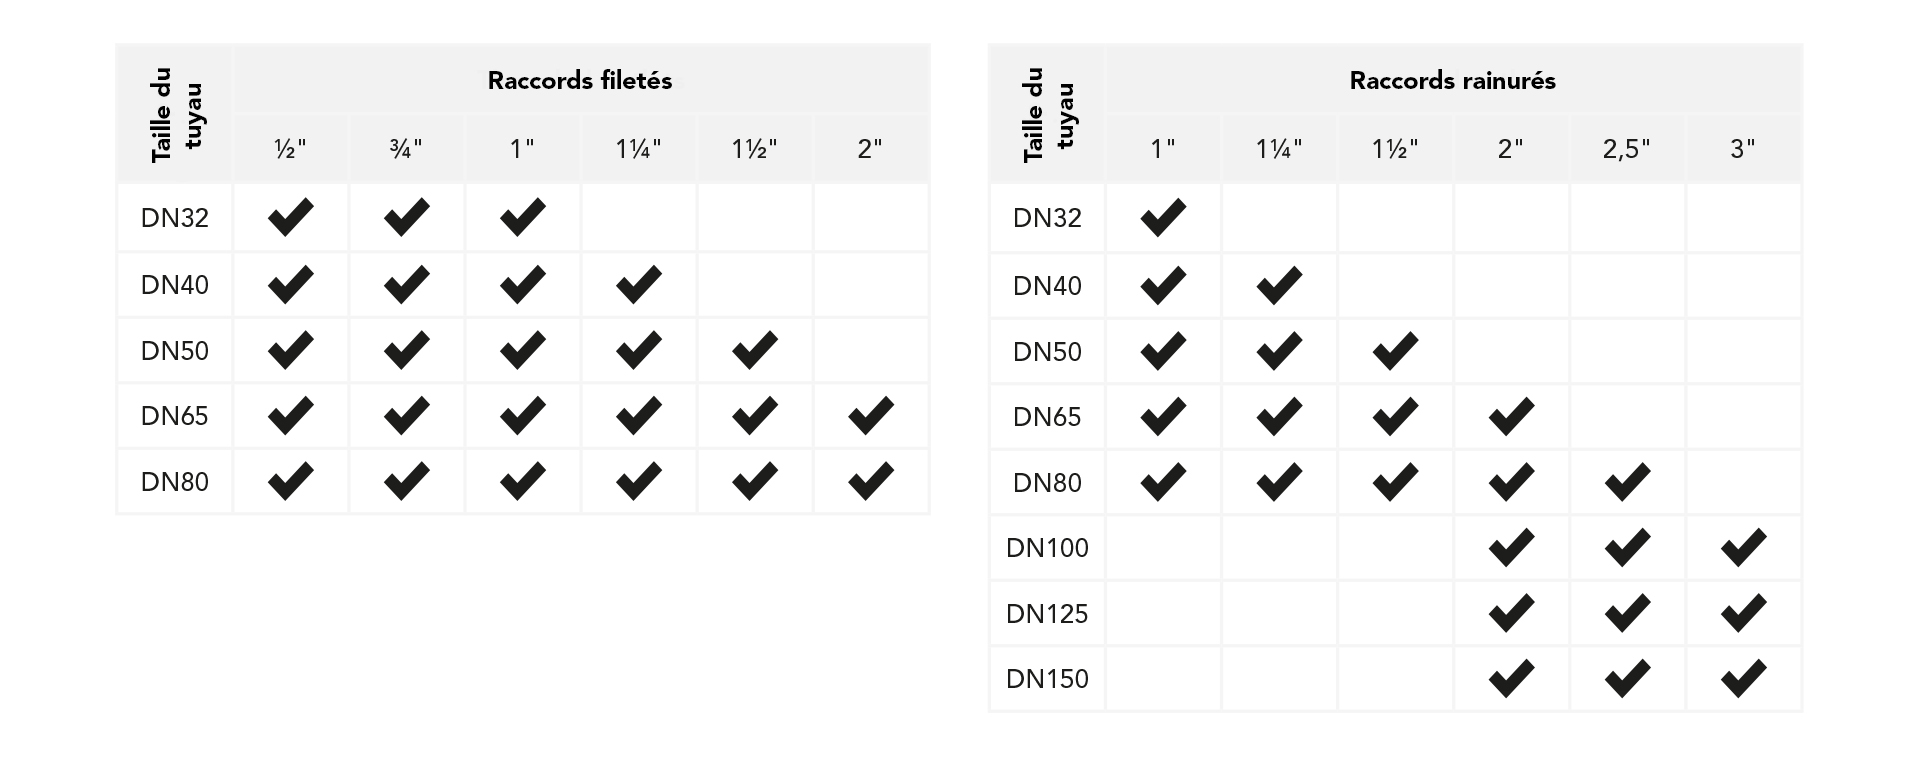Click the DN32 checkmark under ½" threaded column
The height and width of the screenshot is (758, 1920).
click(290, 217)
